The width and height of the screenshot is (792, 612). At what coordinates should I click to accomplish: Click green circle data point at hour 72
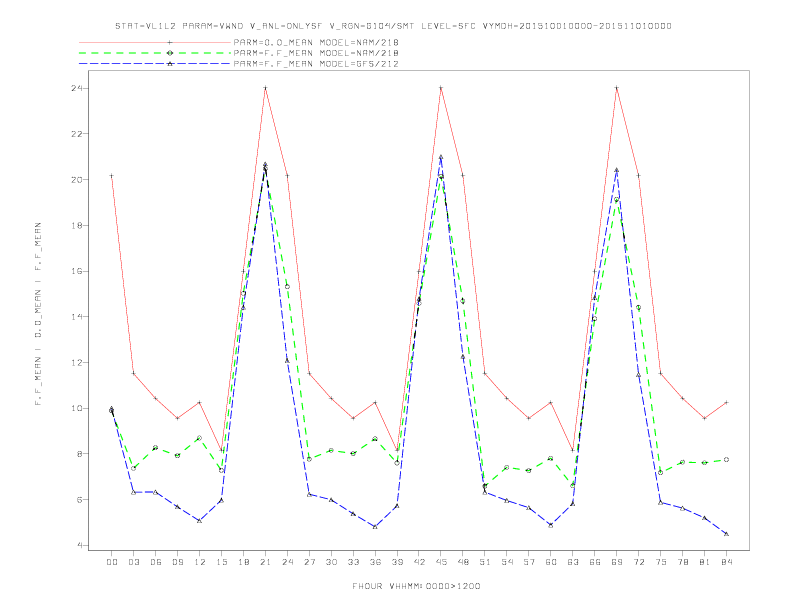pos(638,307)
